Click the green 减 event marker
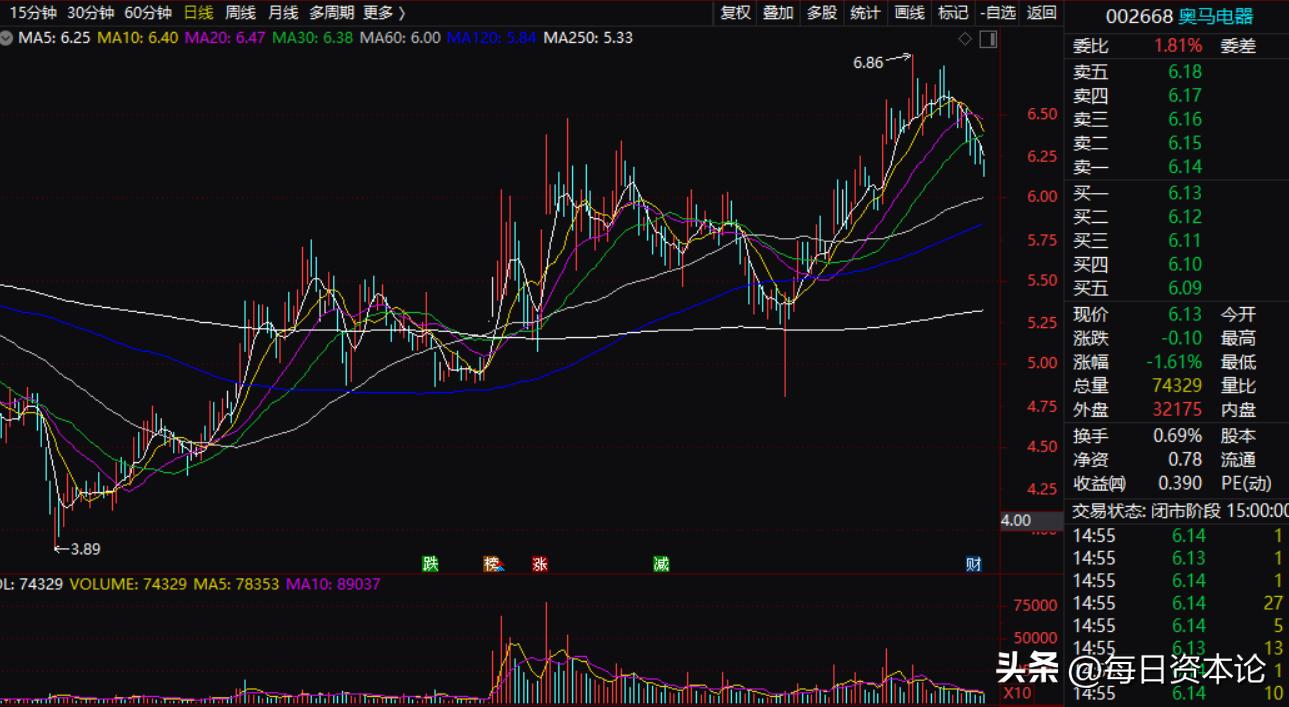1289x707 pixels. coord(661,564)
